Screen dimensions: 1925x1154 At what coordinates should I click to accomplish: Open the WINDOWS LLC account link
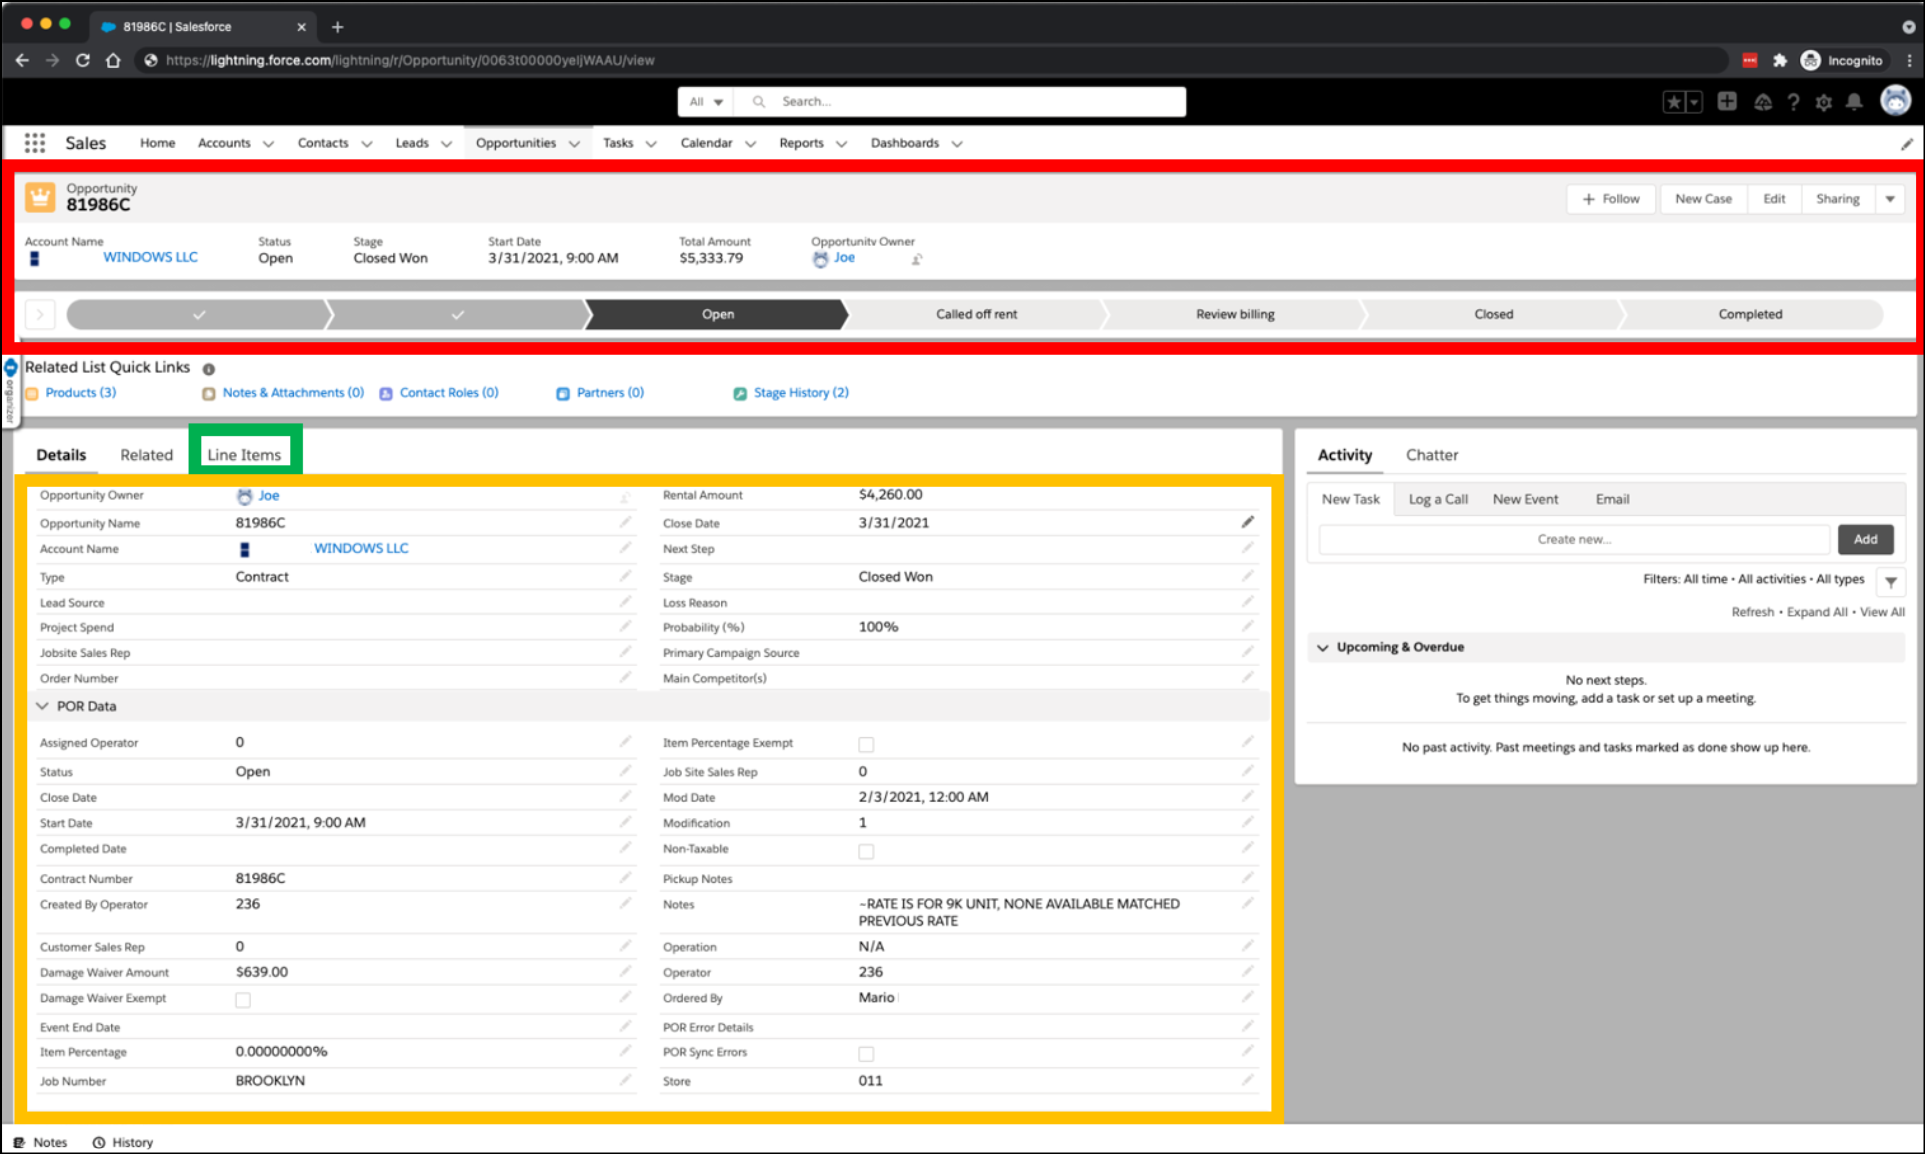(x=150, y=257)
